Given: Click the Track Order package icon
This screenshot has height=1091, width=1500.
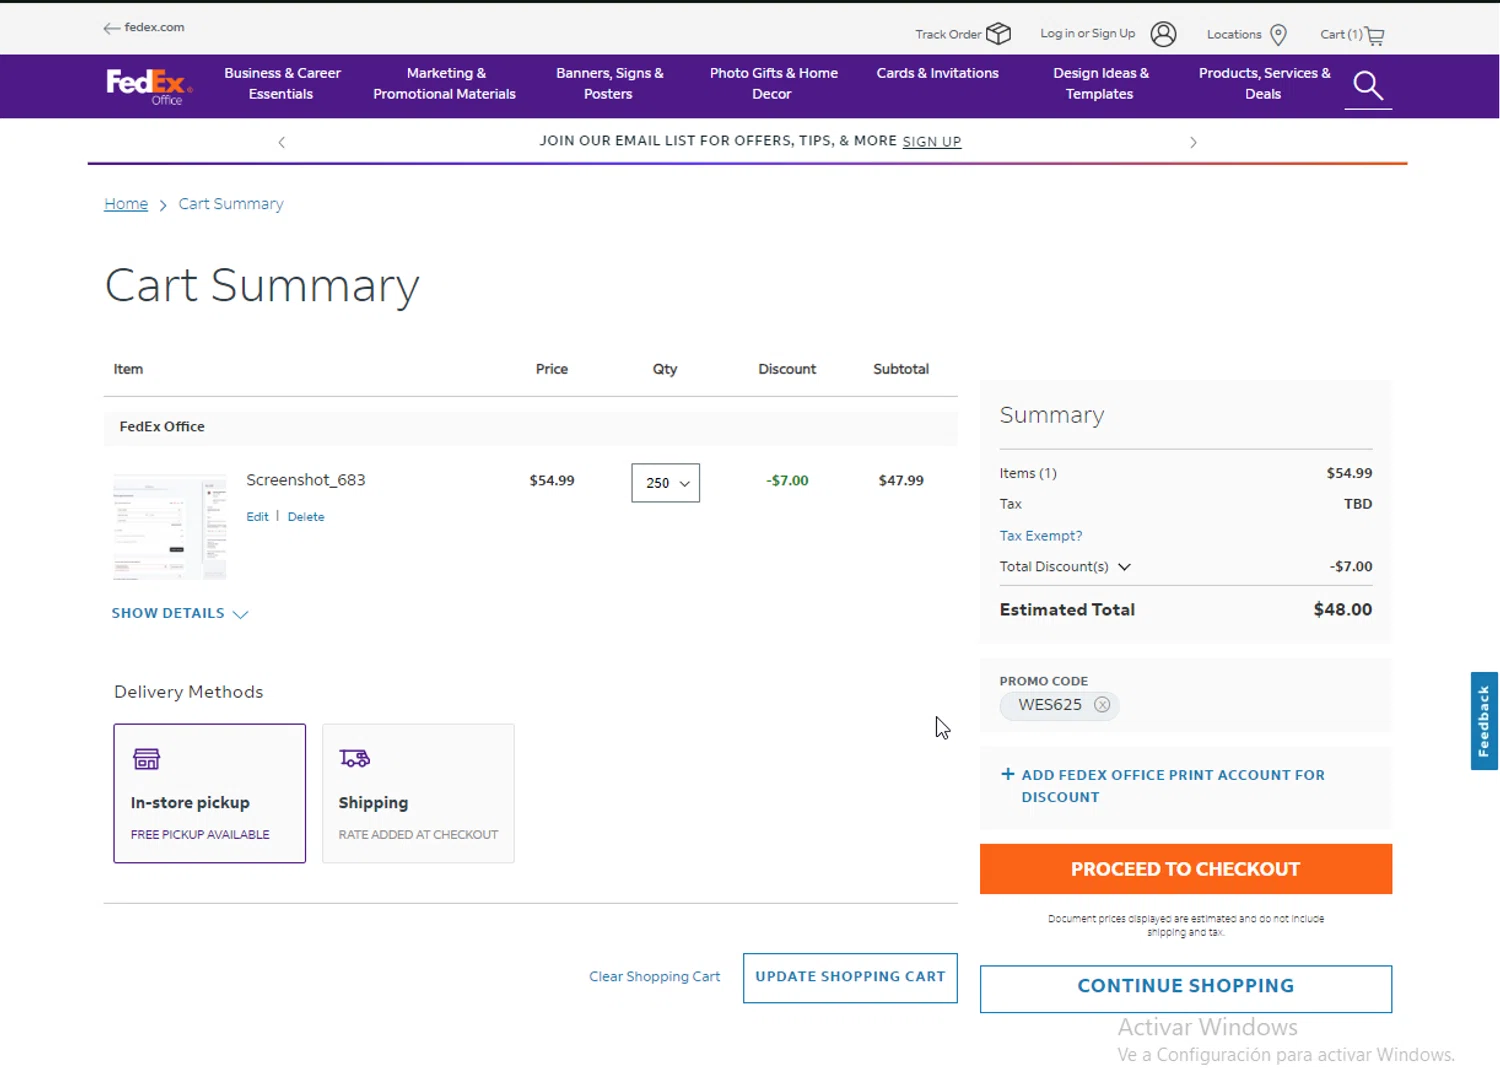Looking at the screenshot, I should [998, 34].
